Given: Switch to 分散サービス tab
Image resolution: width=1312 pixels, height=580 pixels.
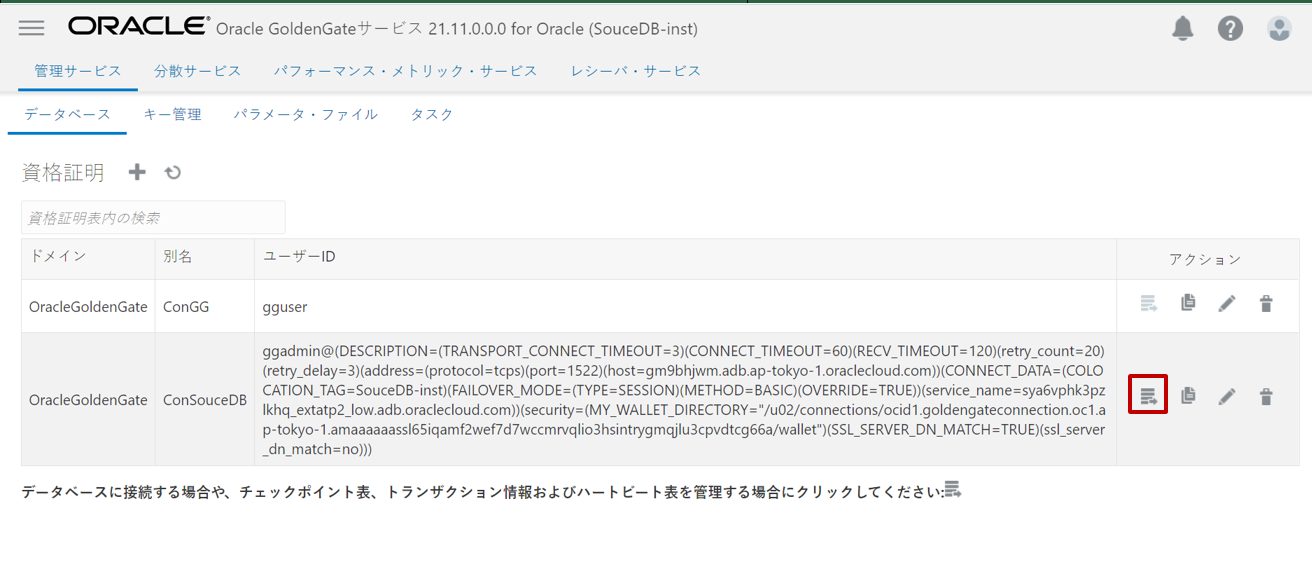Looking at the screenshot, I should 198,71.
